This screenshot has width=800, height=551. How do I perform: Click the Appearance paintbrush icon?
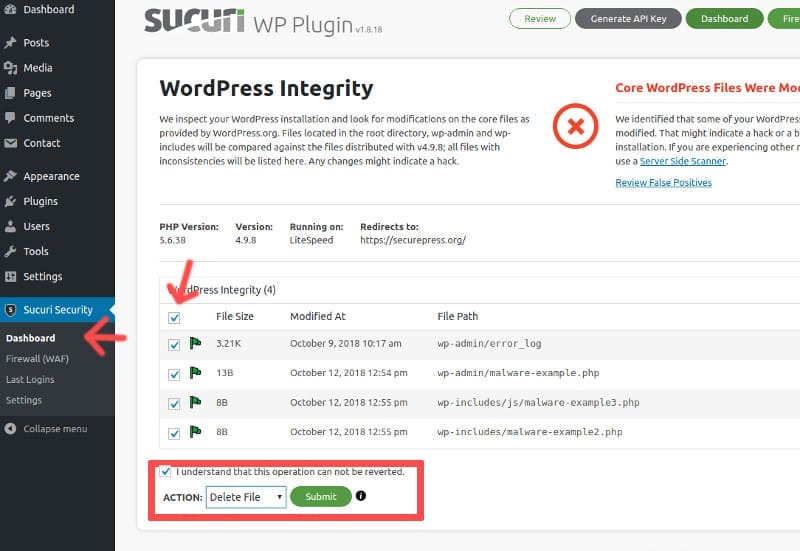(x=10, y=176)
